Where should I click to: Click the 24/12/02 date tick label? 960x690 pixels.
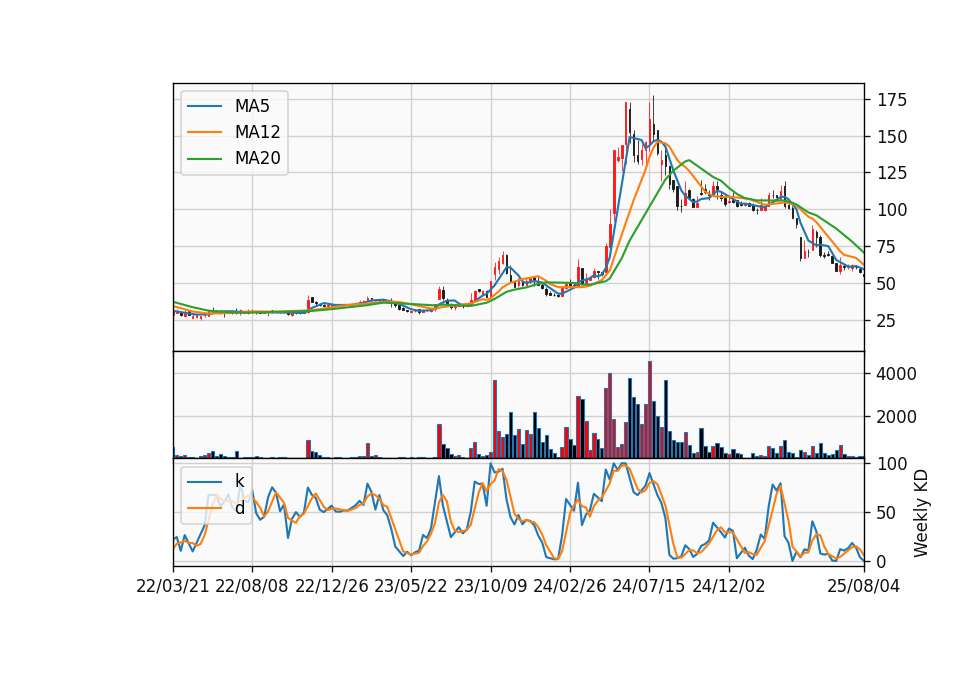tap(729, 586)
